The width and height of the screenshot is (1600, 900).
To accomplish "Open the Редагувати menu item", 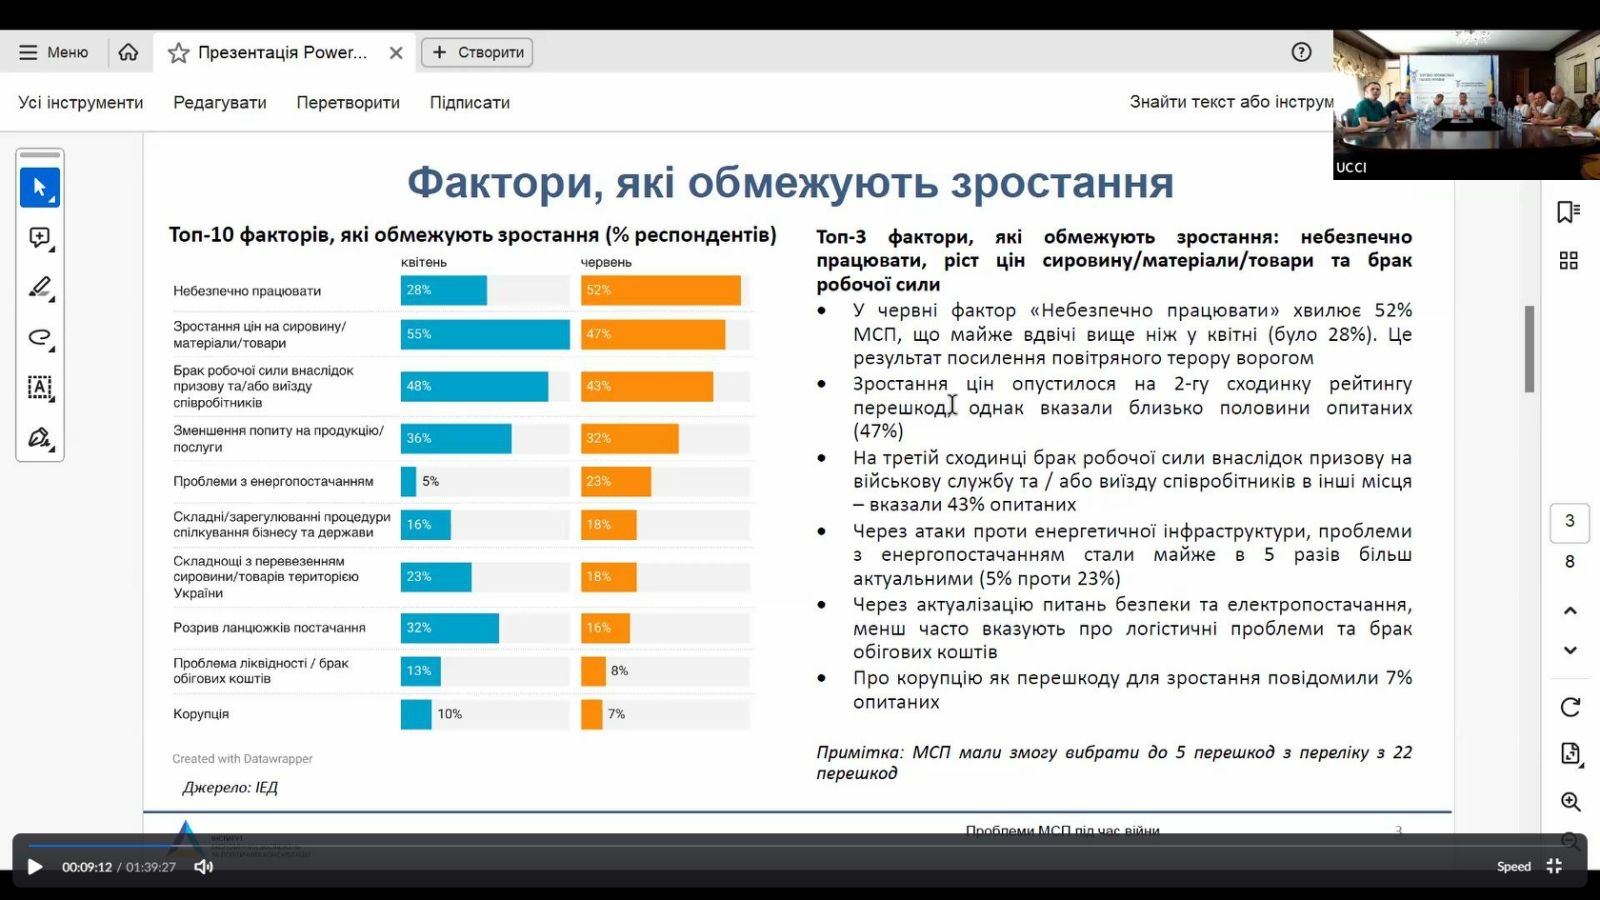I will 220,102.
